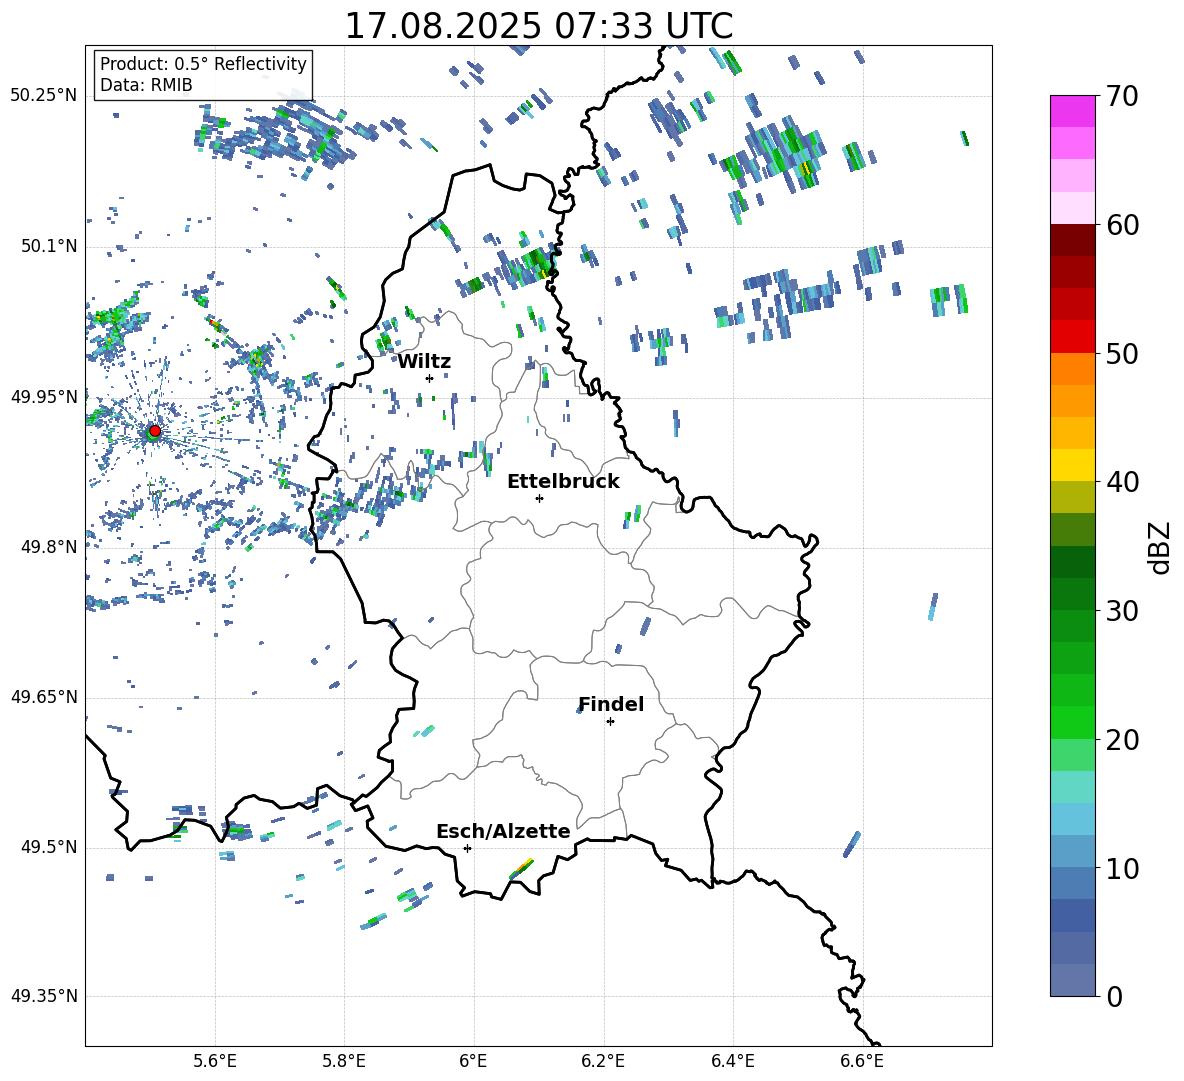The image size is (1184, 1081).
Task: Click the 49.5°N latitude label
Action: (x=49, y=847)
